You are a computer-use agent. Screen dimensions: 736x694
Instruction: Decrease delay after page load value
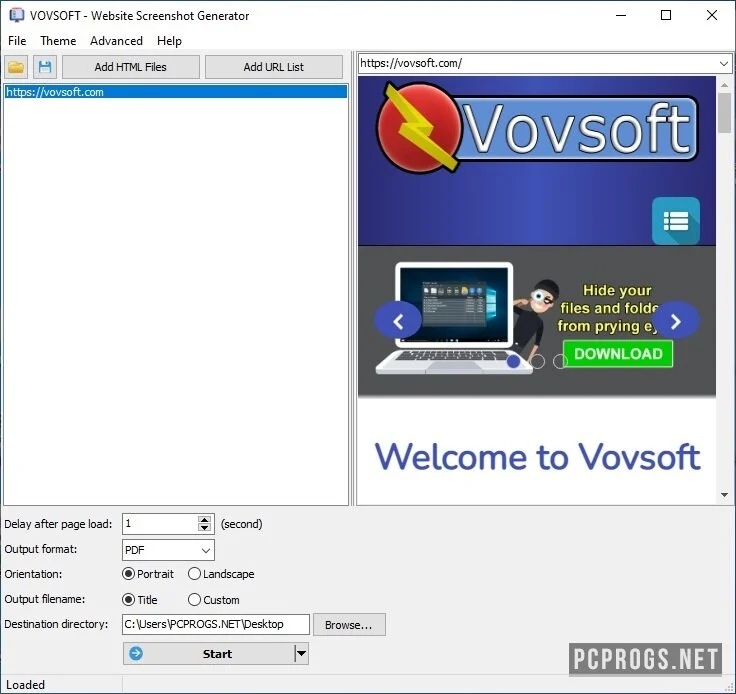[x=204, y=528]
